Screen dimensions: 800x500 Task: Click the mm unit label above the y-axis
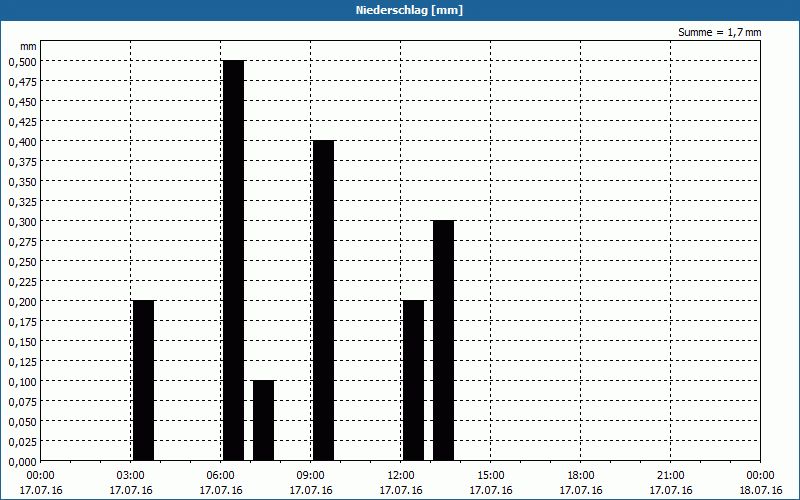coord(28,46)
